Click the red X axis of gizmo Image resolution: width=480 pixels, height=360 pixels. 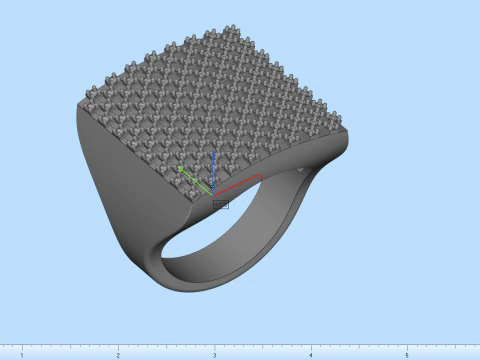point(238,185)
